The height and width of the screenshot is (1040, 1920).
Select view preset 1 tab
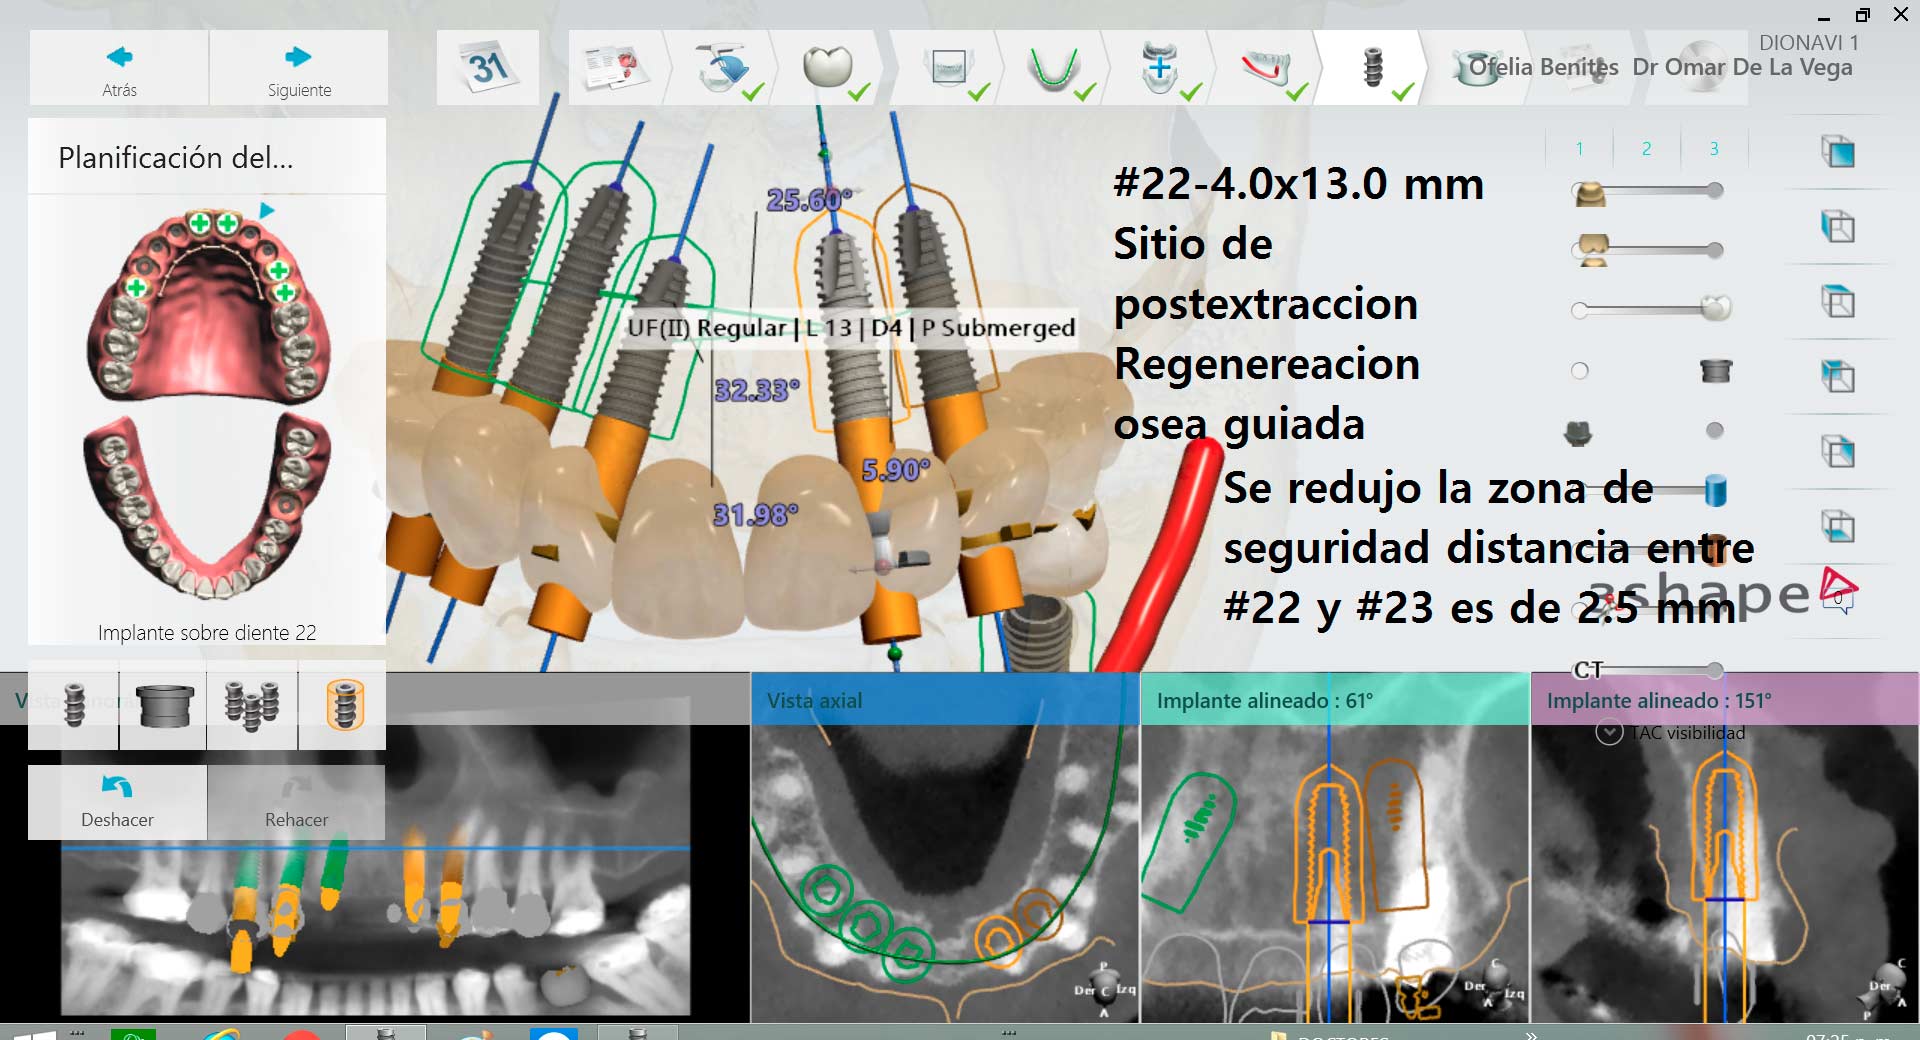pyautogui.click(x=1579, y=148)
